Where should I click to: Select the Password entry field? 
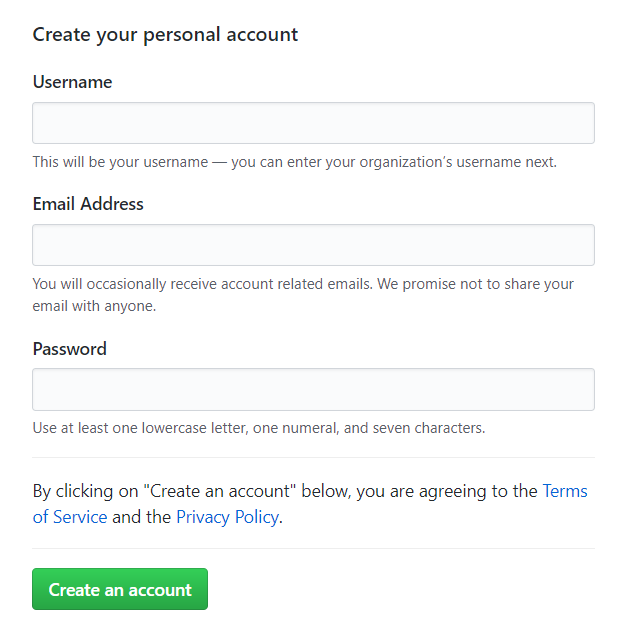click(x=313, y=390)
